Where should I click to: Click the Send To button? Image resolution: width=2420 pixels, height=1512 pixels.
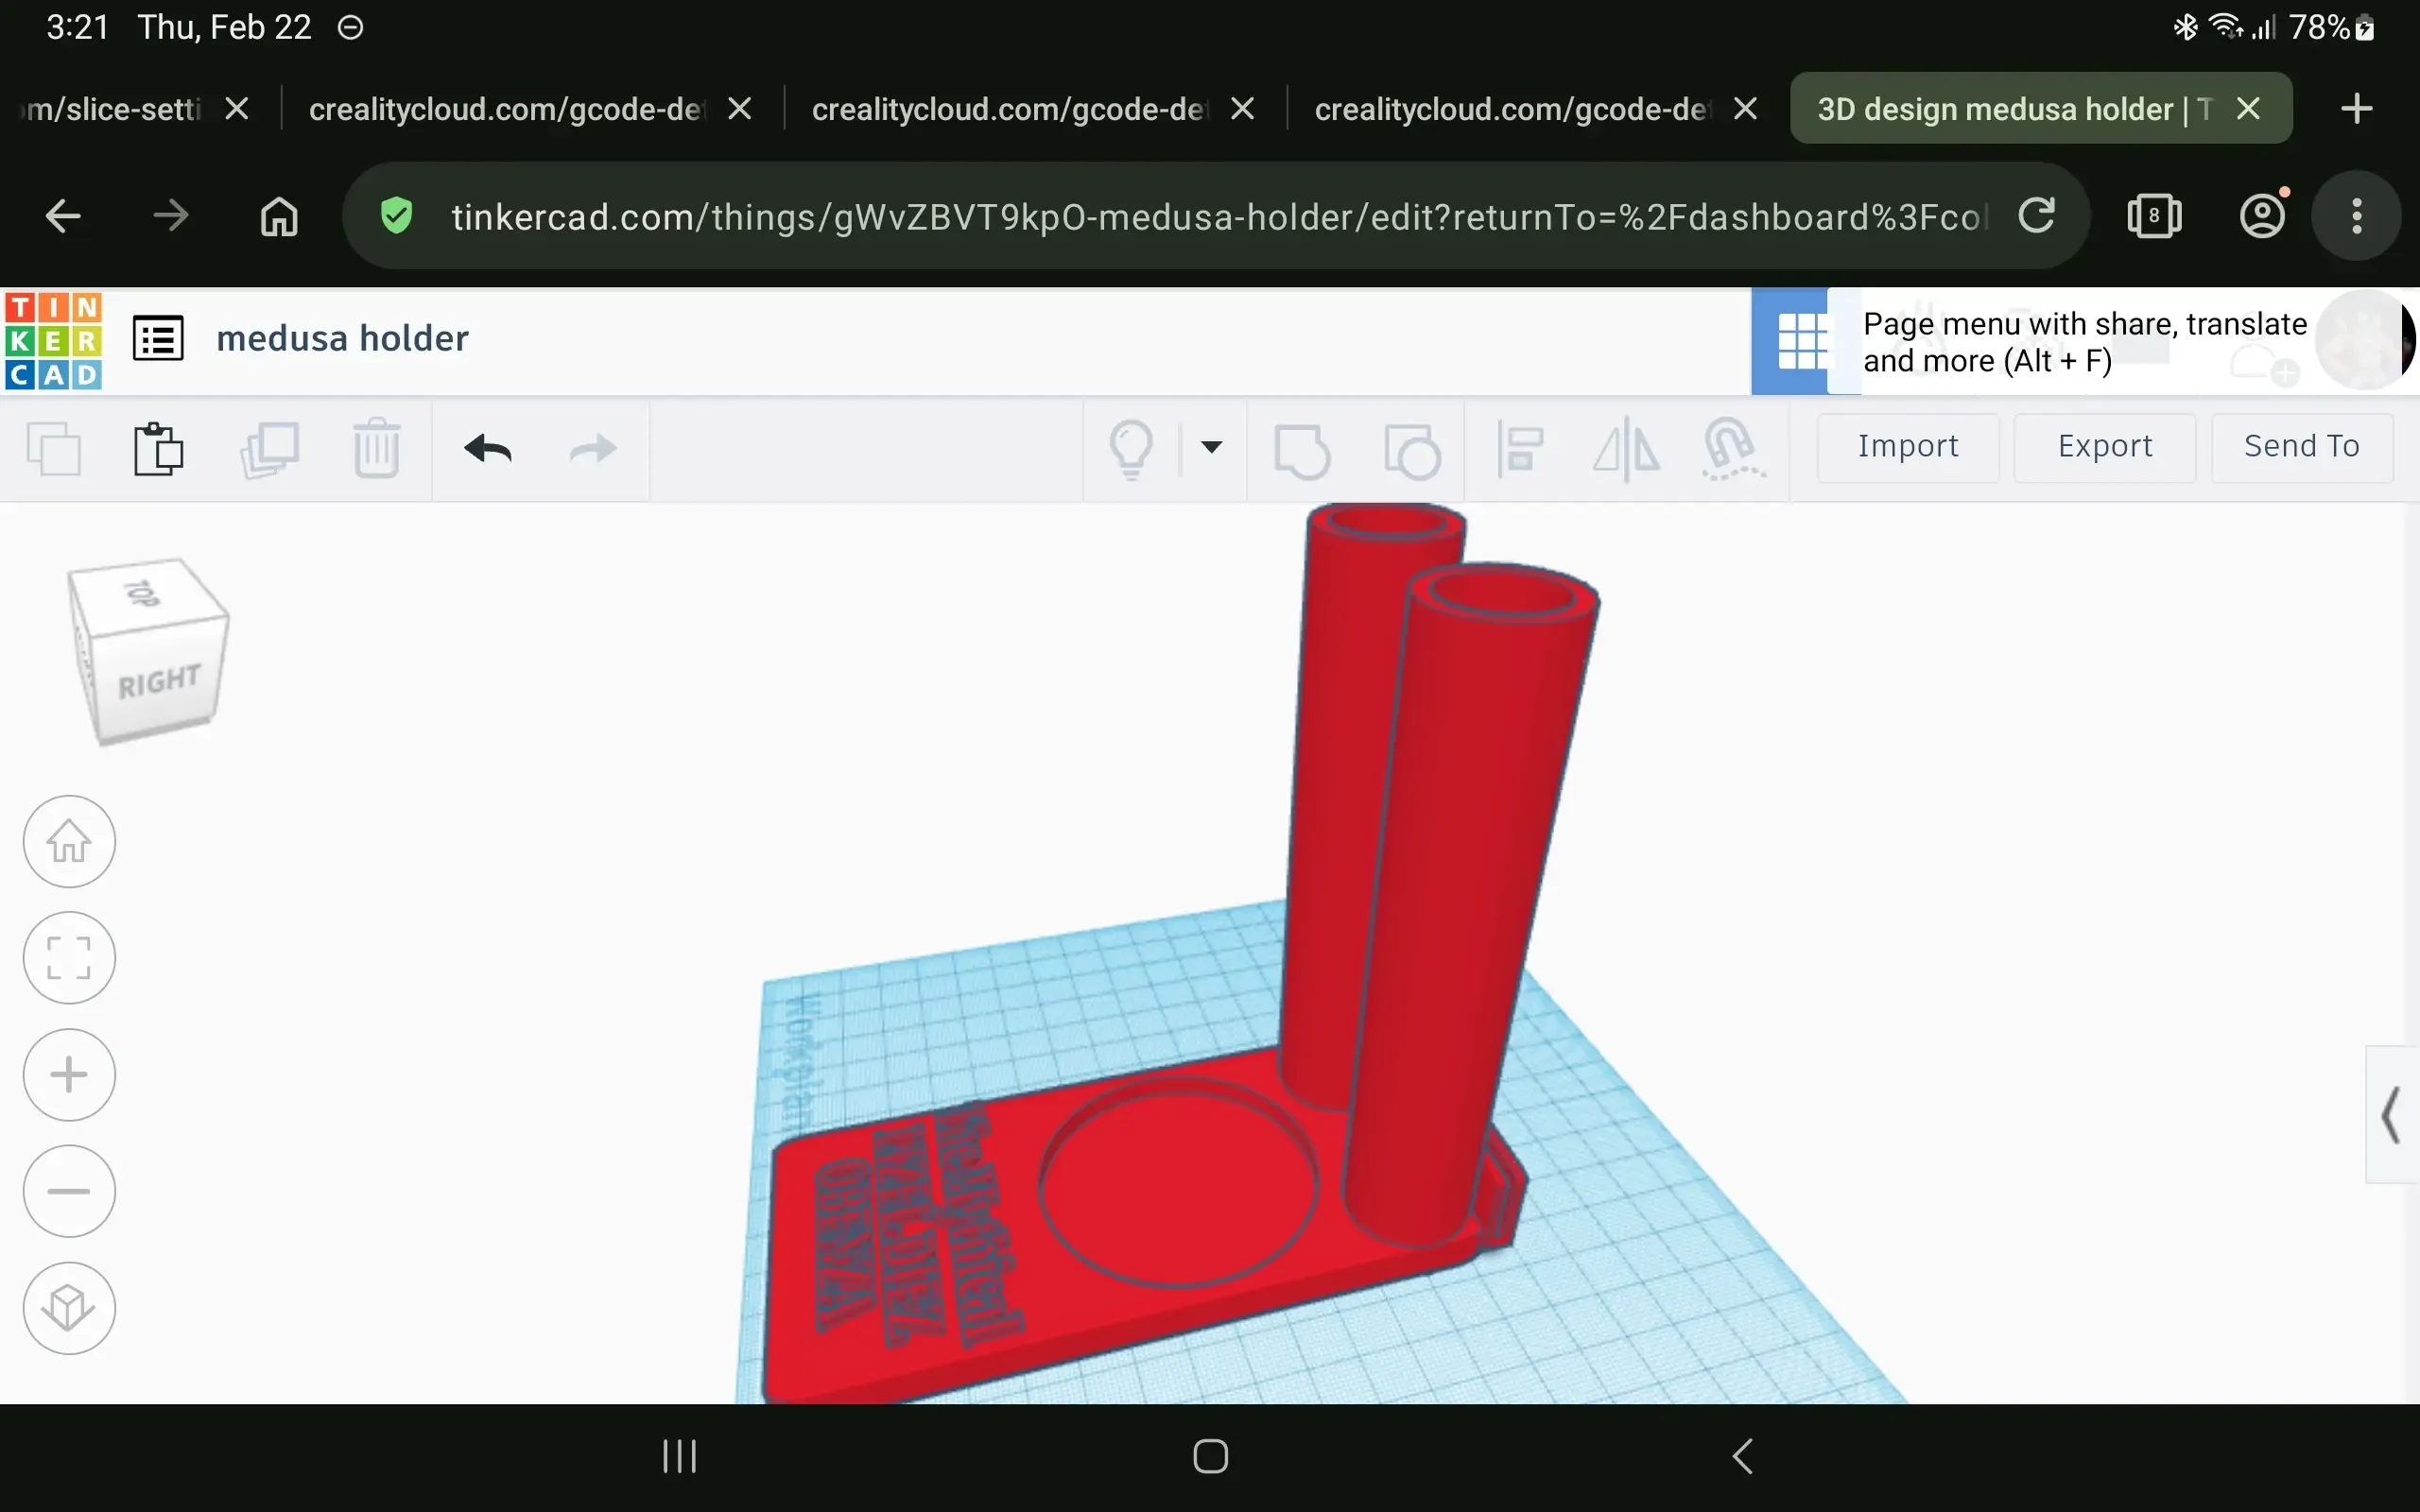coord(2302,447)
